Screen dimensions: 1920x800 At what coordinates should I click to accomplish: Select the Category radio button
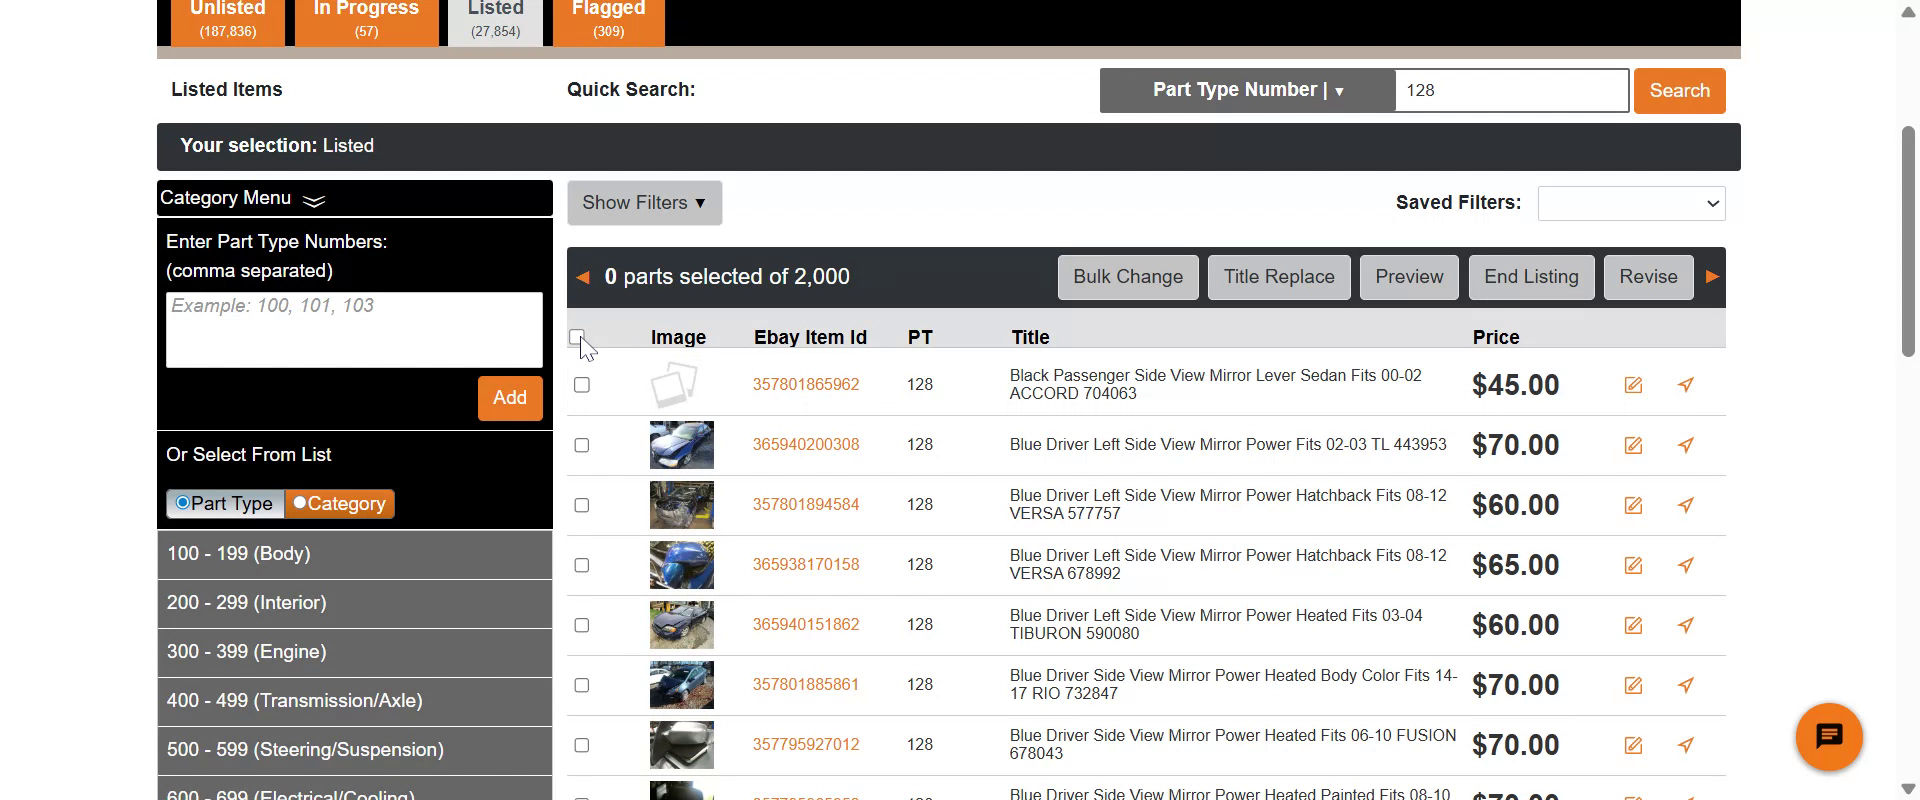[x=299, y=502]
